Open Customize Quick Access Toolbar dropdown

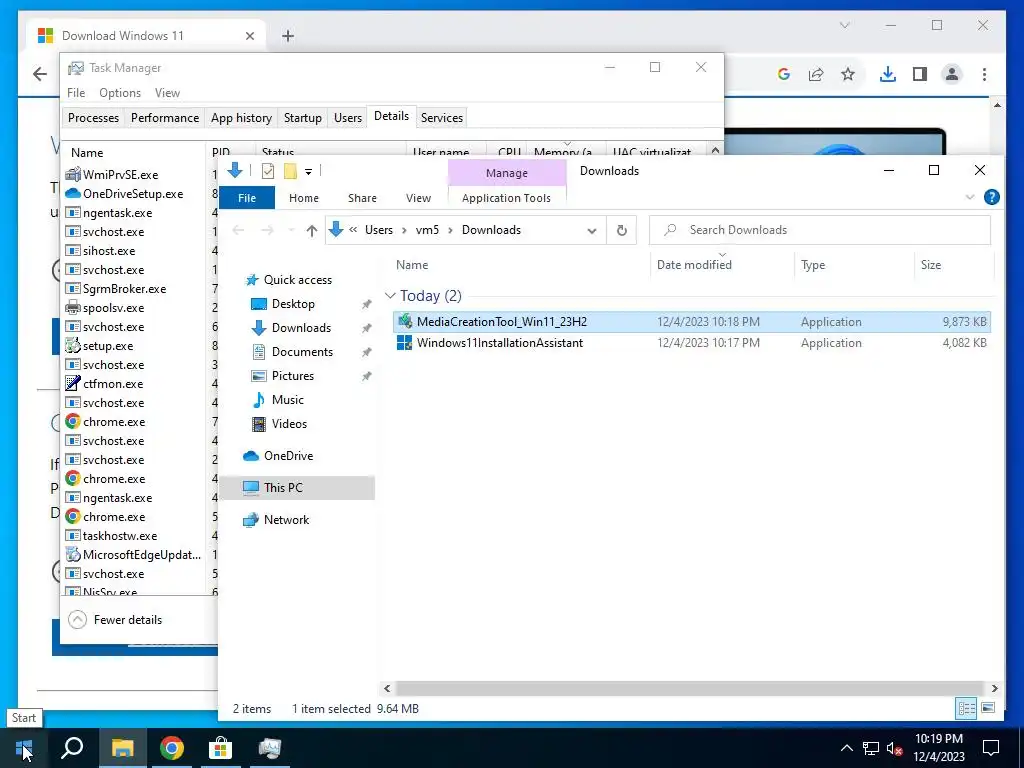point(308,172)
